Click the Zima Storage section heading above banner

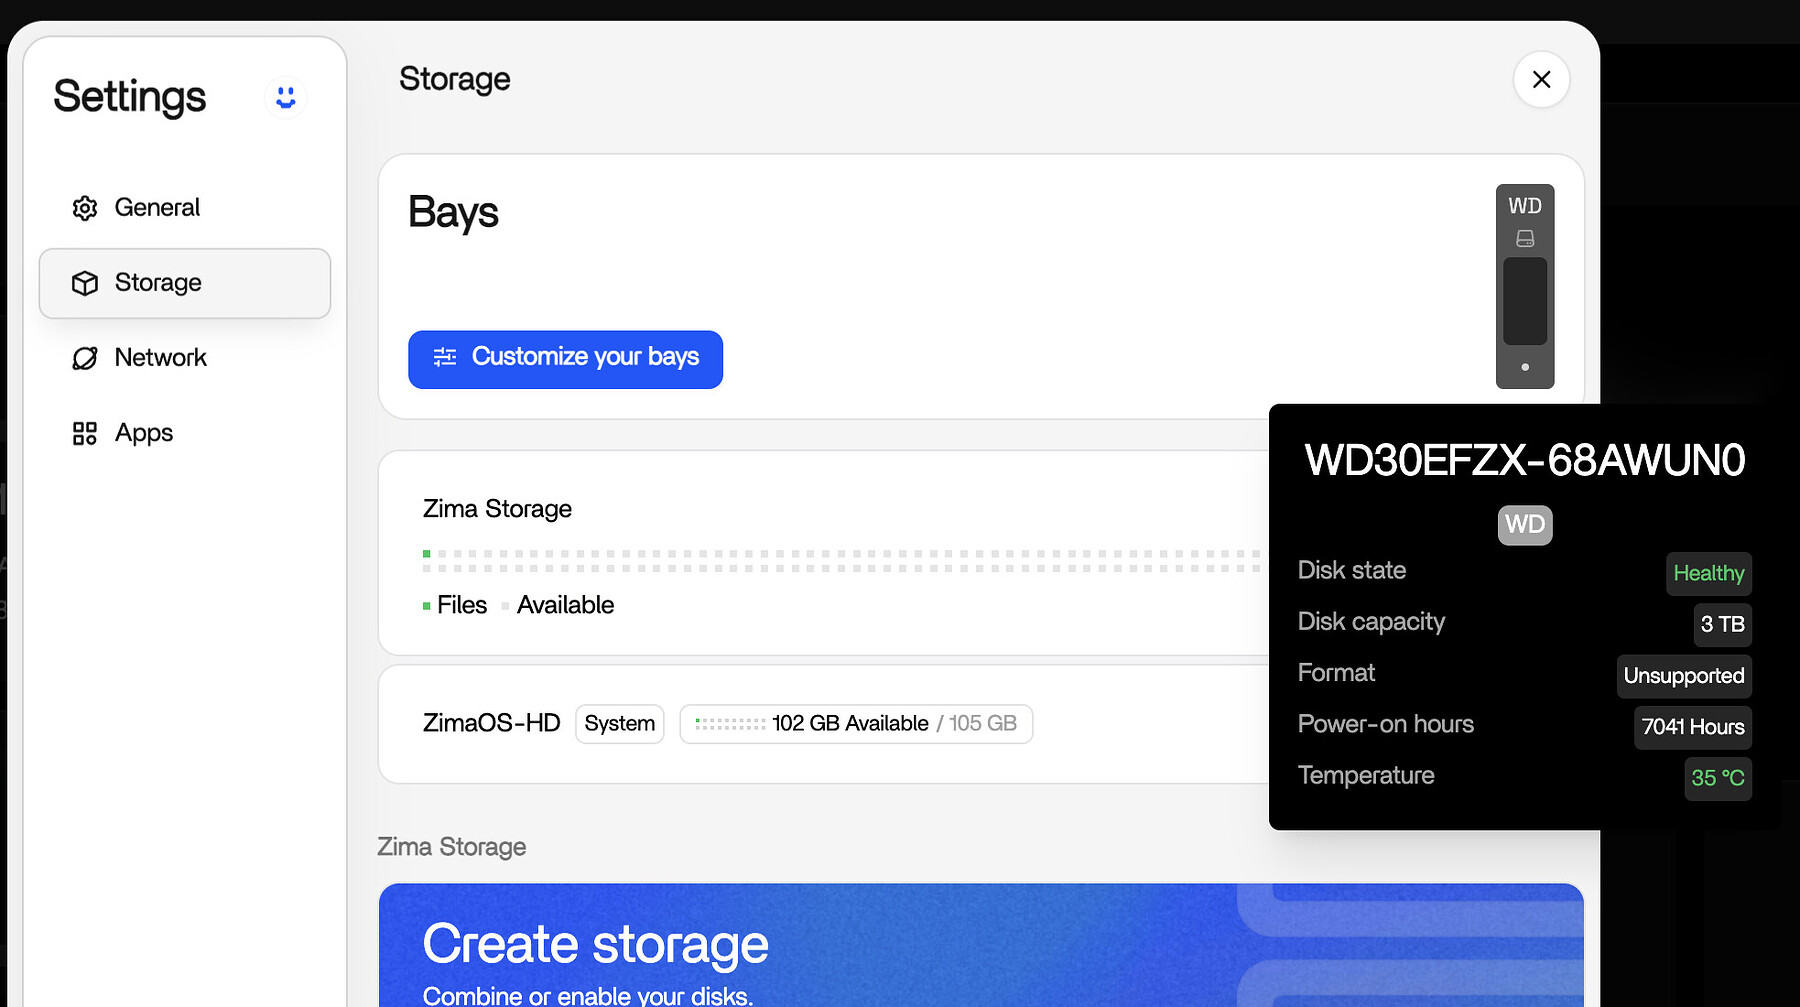tap(451, 847)
